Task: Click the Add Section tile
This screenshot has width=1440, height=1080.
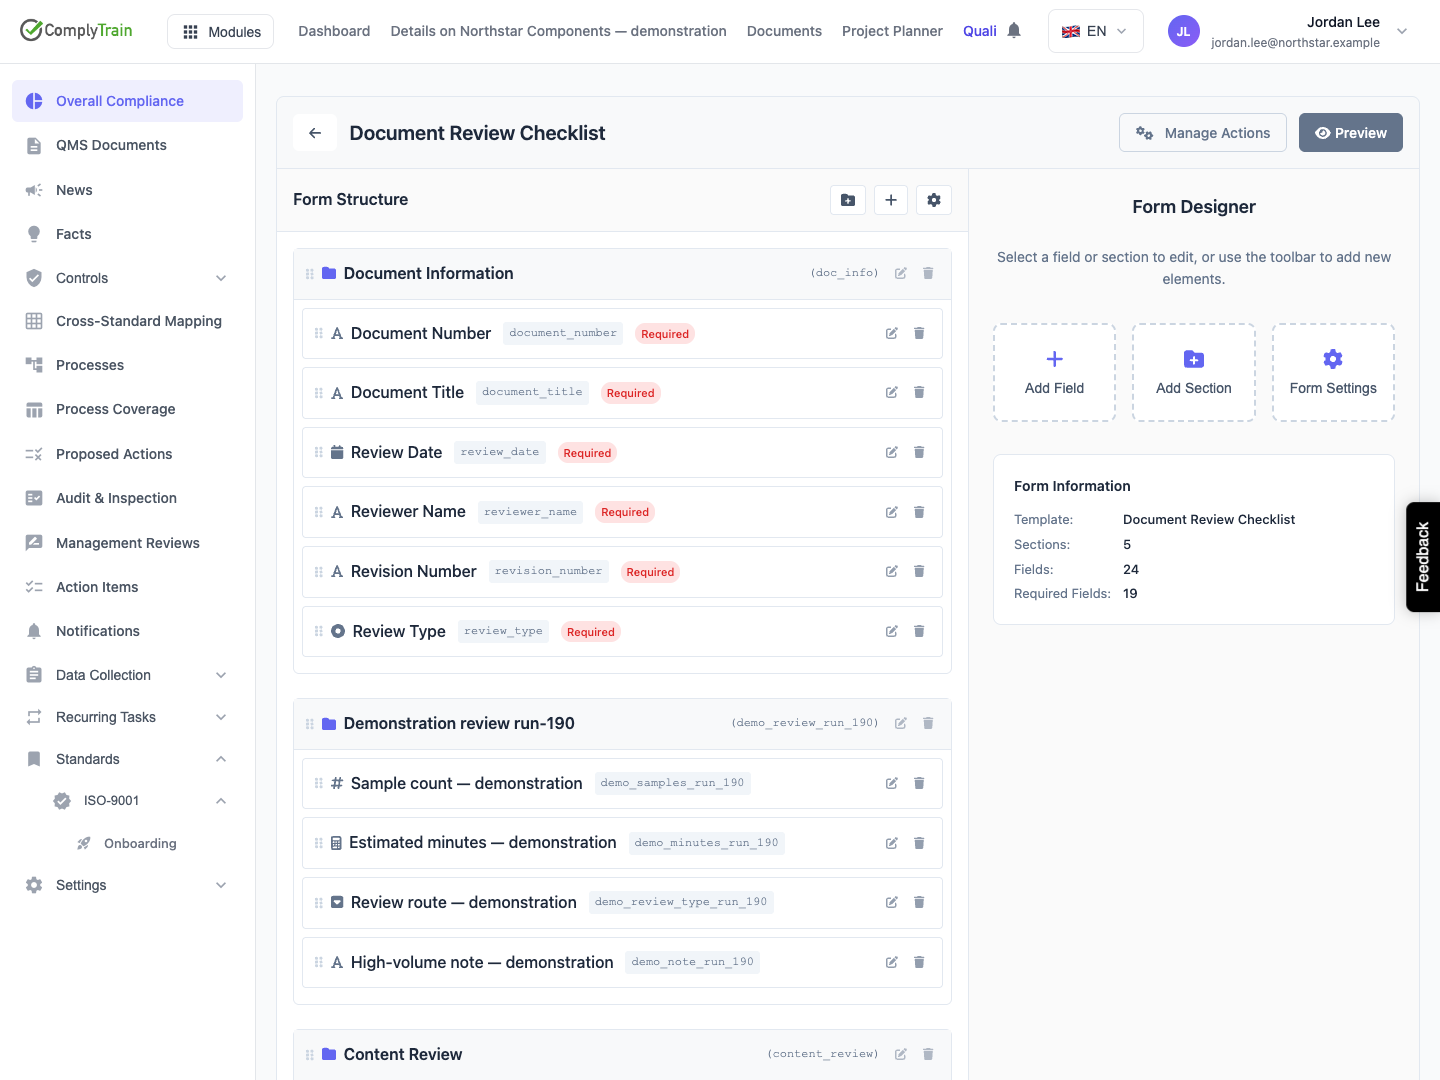Action: pos(1194,372)
